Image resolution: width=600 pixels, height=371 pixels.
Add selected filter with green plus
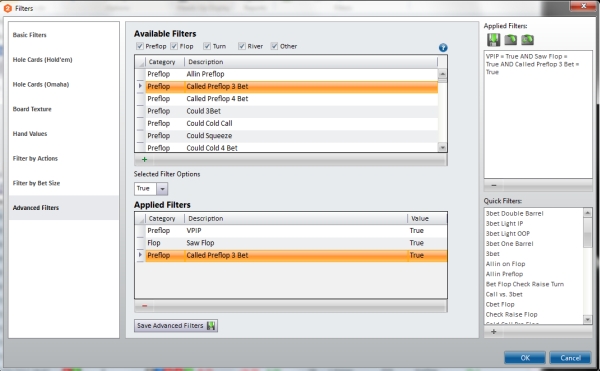(144, 159)
